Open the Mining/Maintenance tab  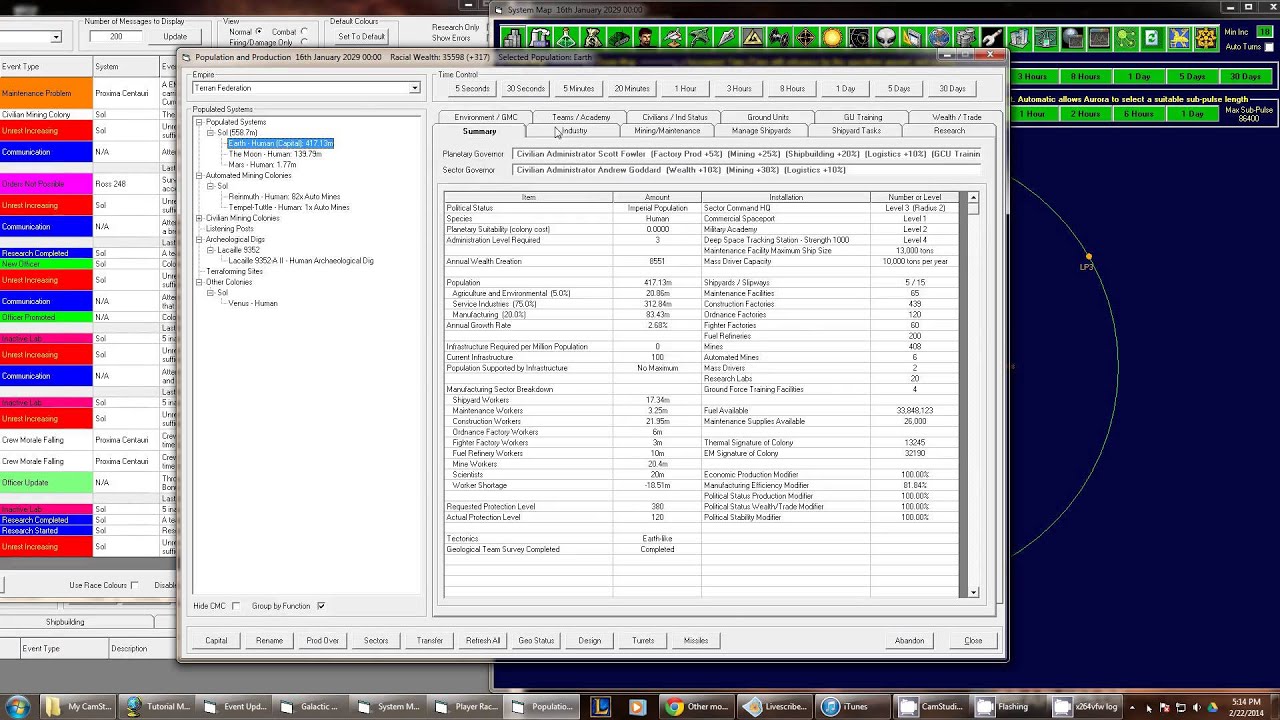[x=667, y=131]
